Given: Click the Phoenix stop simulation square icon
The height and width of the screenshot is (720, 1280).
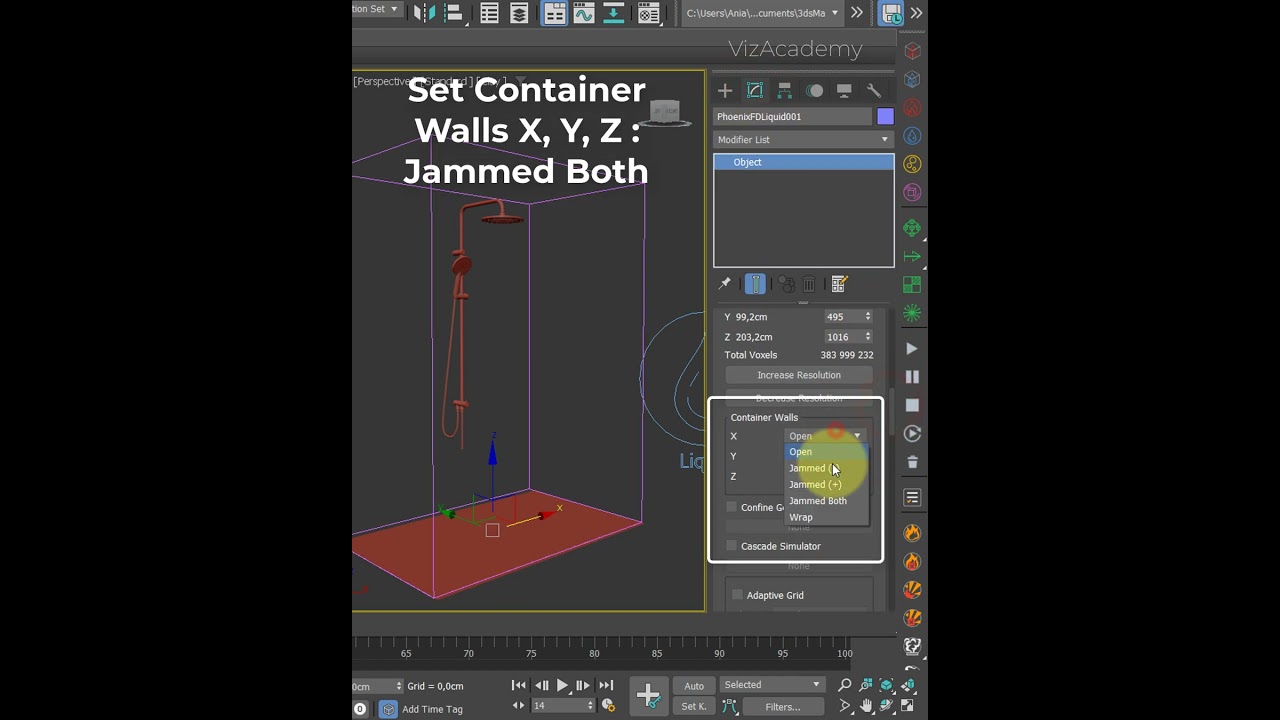Looking at the screenshot, I should [x=912, y=405].
